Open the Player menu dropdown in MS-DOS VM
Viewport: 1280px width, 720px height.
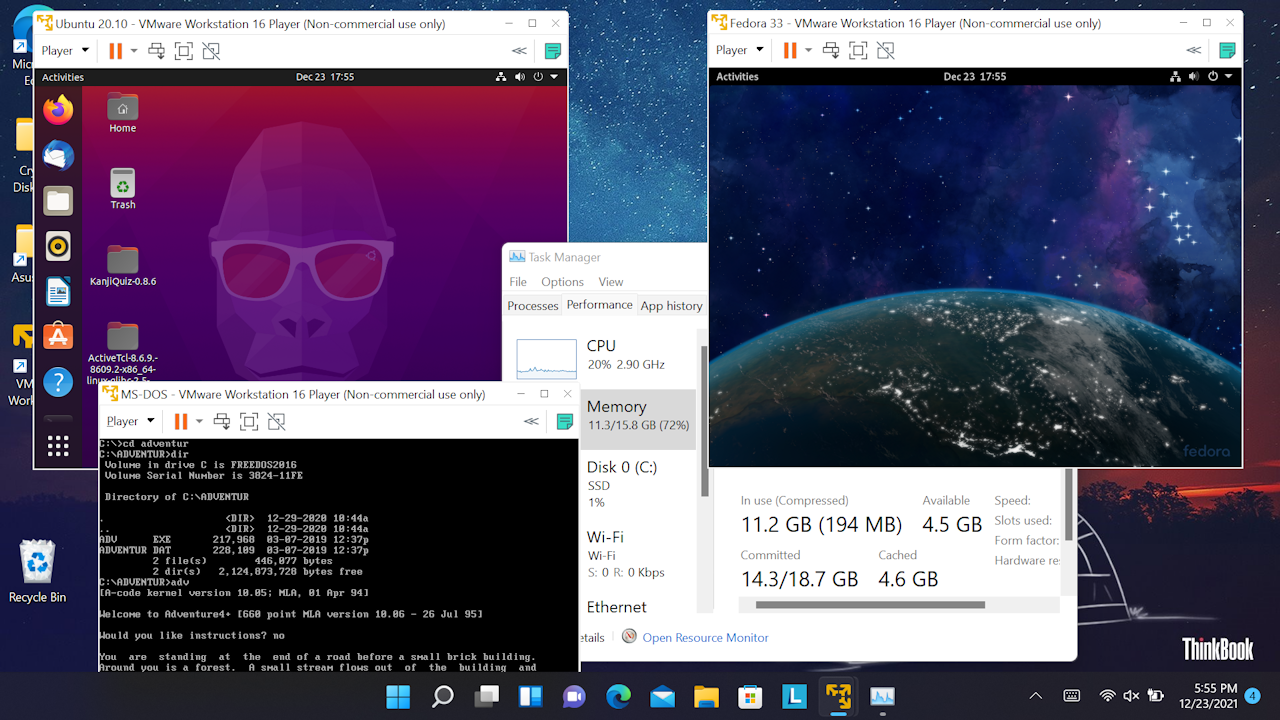click(x=131, y=421)
